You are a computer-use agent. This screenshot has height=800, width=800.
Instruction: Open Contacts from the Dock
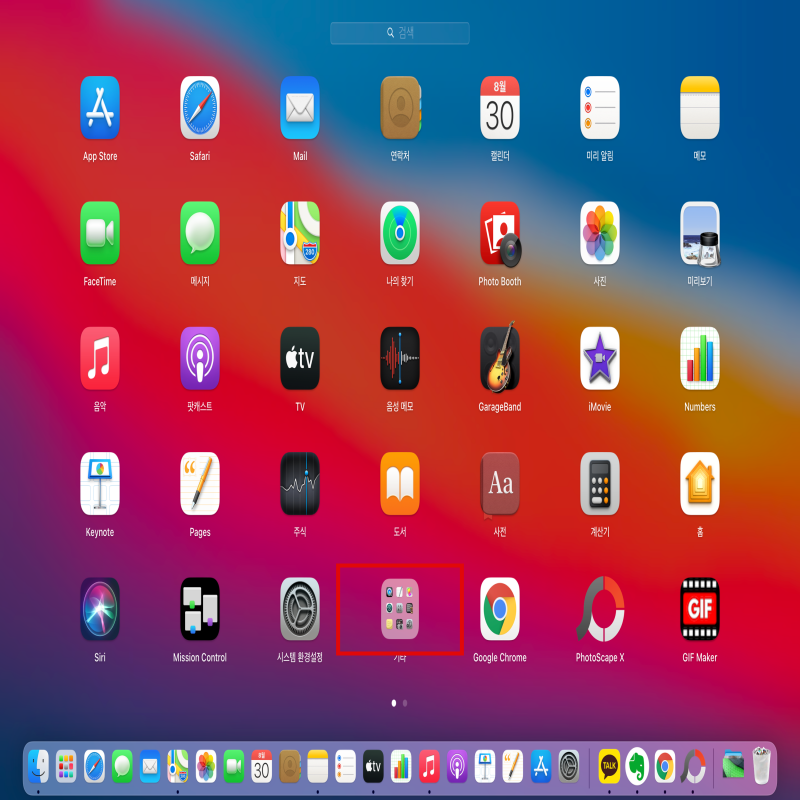pos(290,766)
